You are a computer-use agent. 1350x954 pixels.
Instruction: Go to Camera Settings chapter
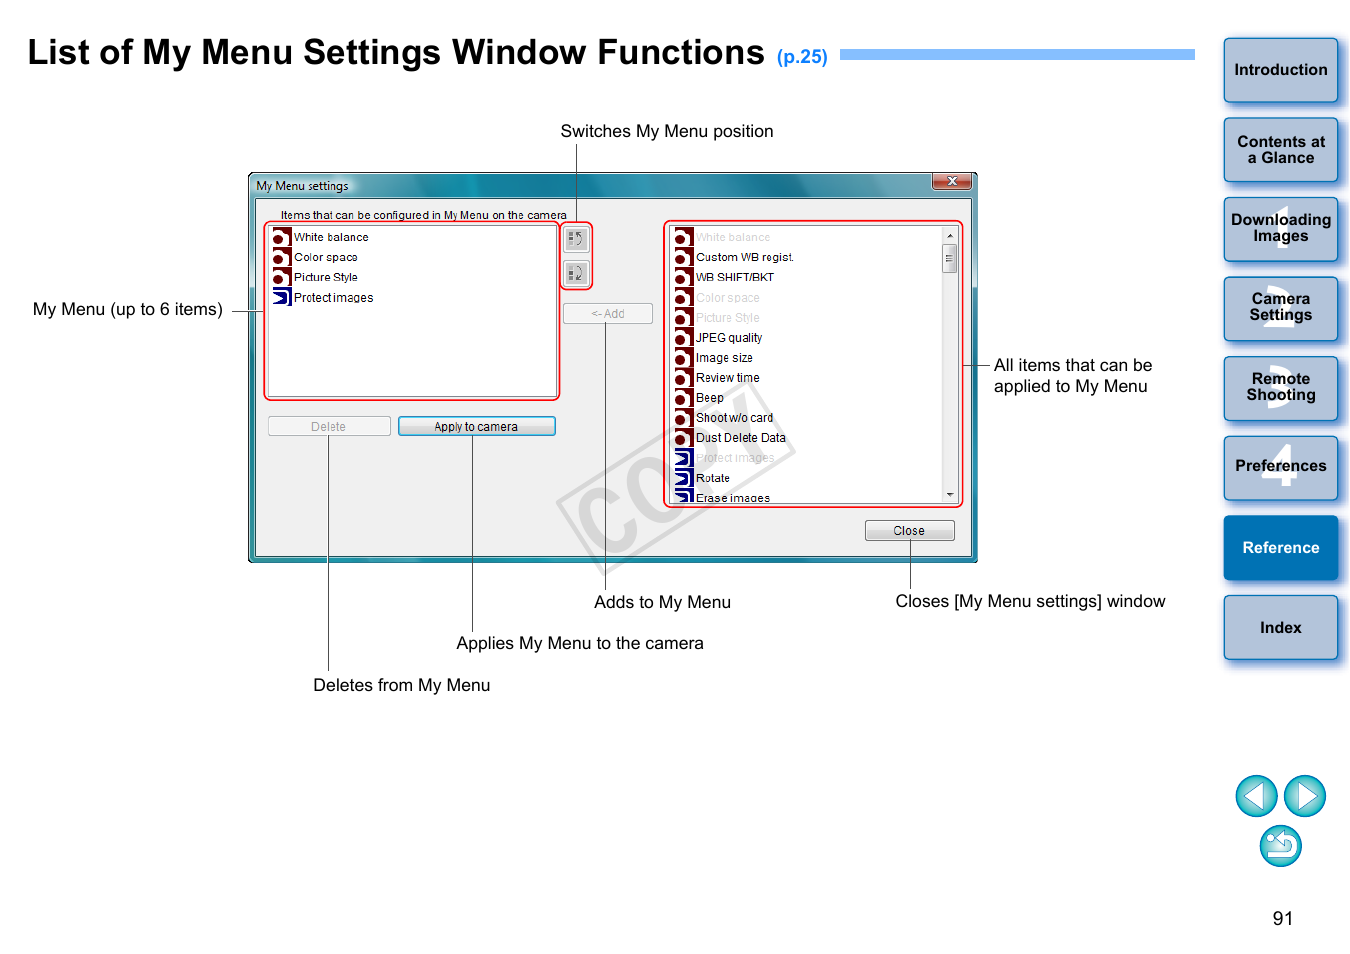tap(1280, 309)
